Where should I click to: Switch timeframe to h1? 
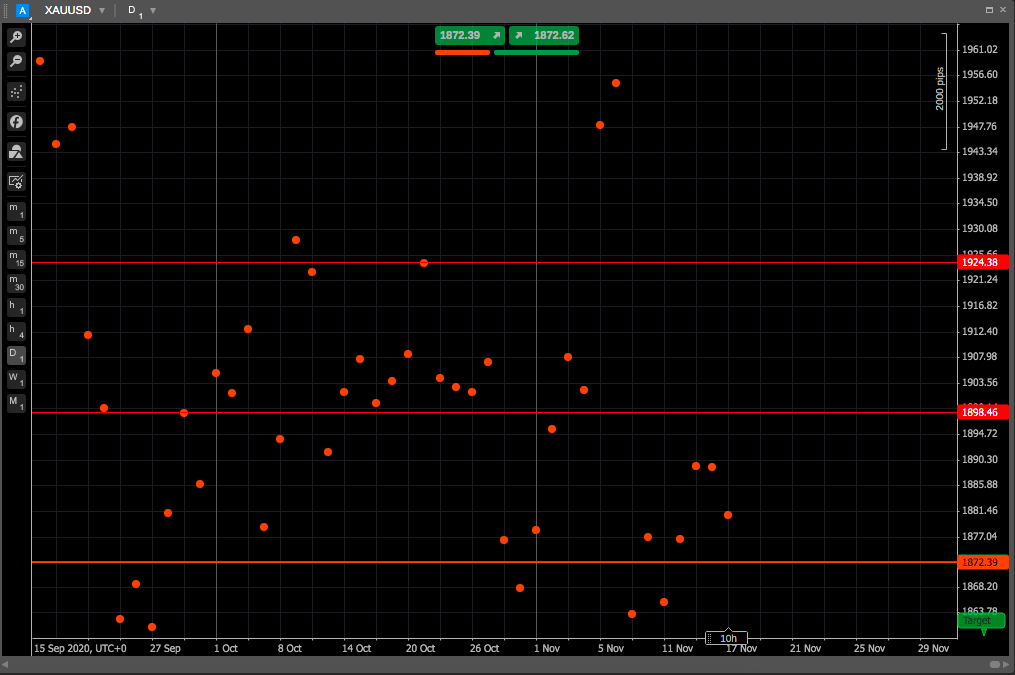pyautogui.click(x=16, y=307)
